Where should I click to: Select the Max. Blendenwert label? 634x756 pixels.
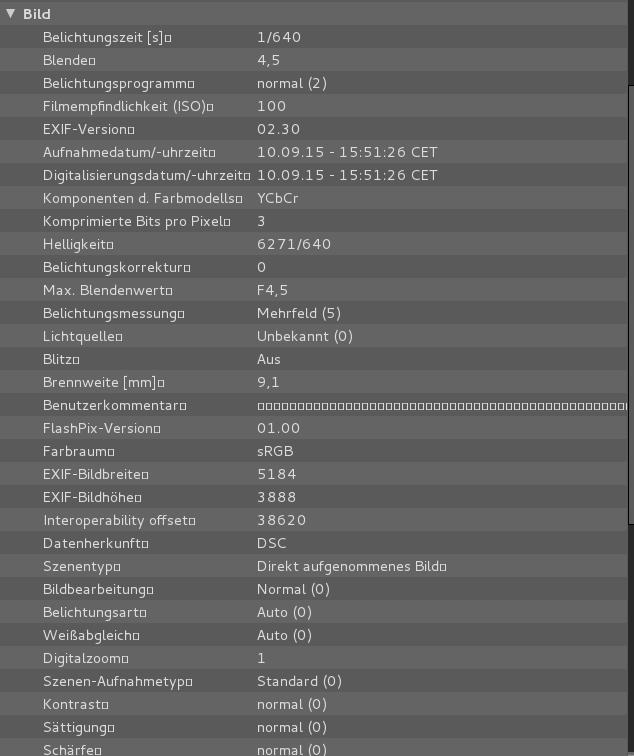(107, 290)
